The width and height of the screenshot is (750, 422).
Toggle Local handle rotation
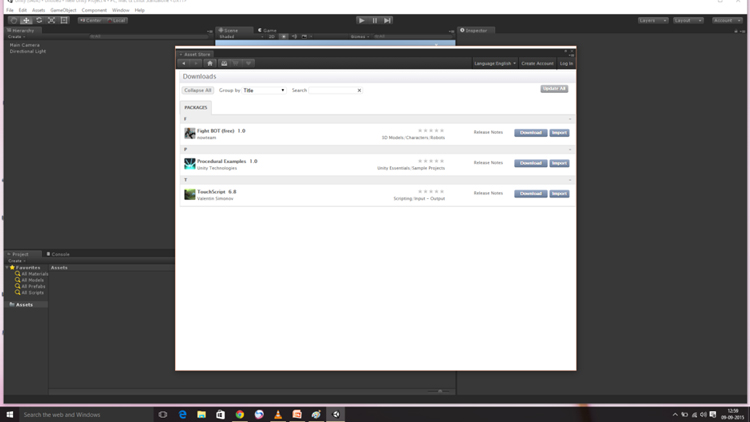pyautogui.click(x=116, y=21)
